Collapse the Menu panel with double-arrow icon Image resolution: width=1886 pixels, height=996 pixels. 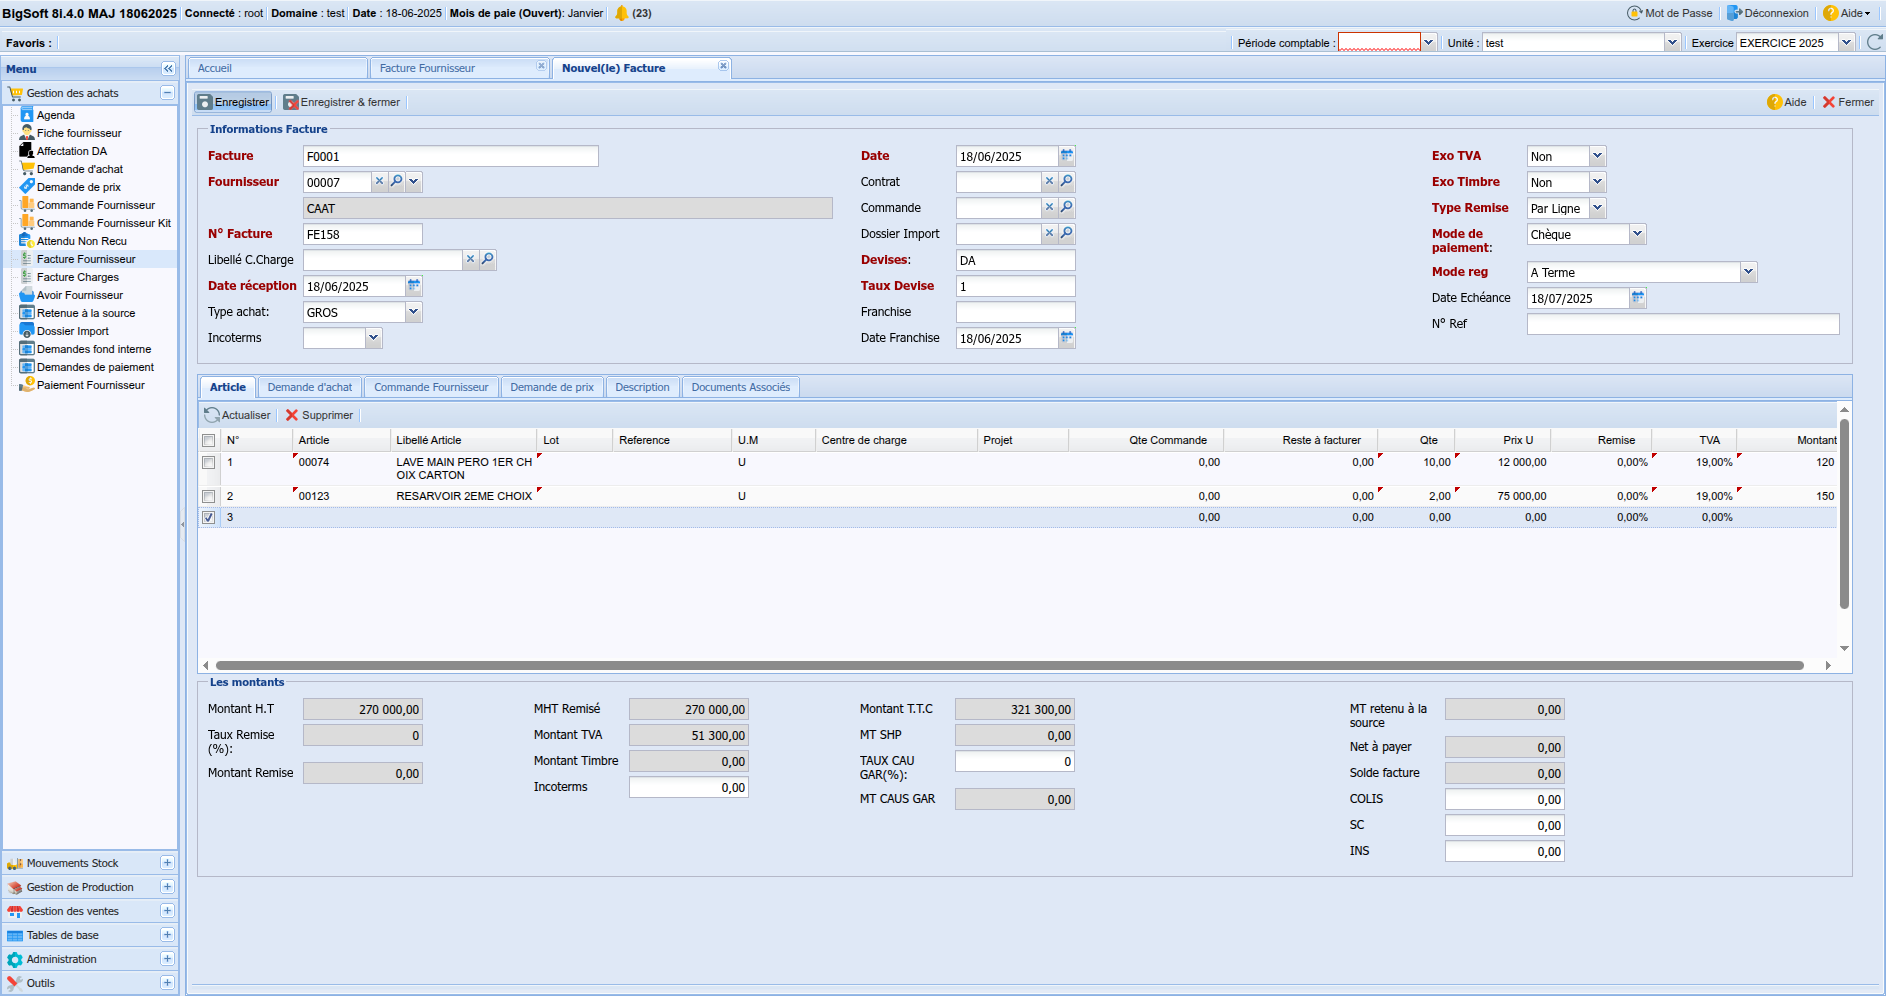168,69
